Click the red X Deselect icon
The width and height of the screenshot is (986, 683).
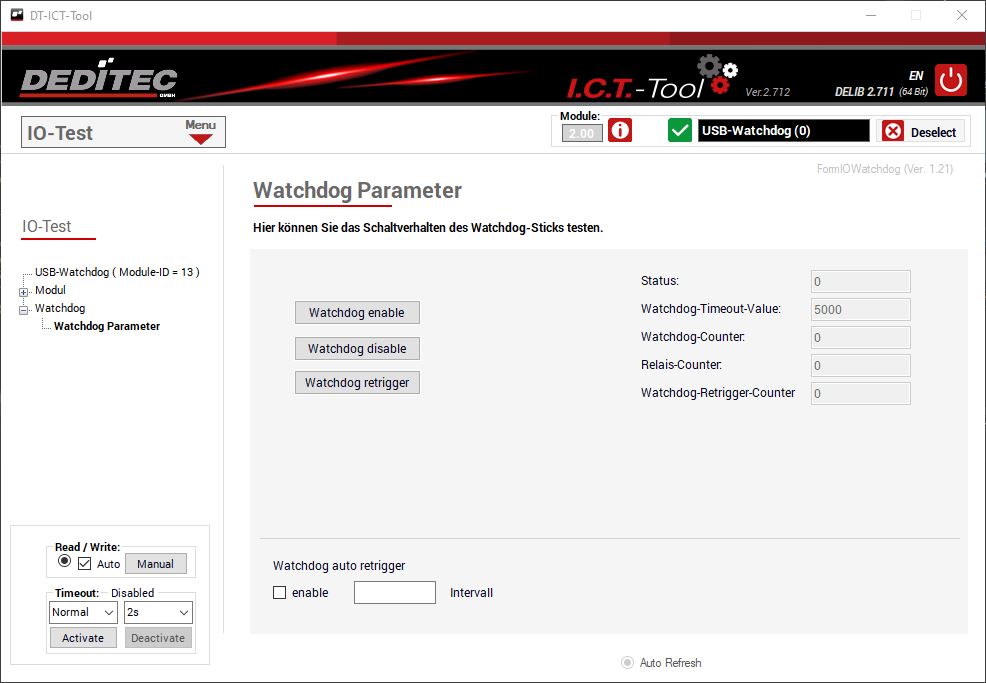(893, 131)
